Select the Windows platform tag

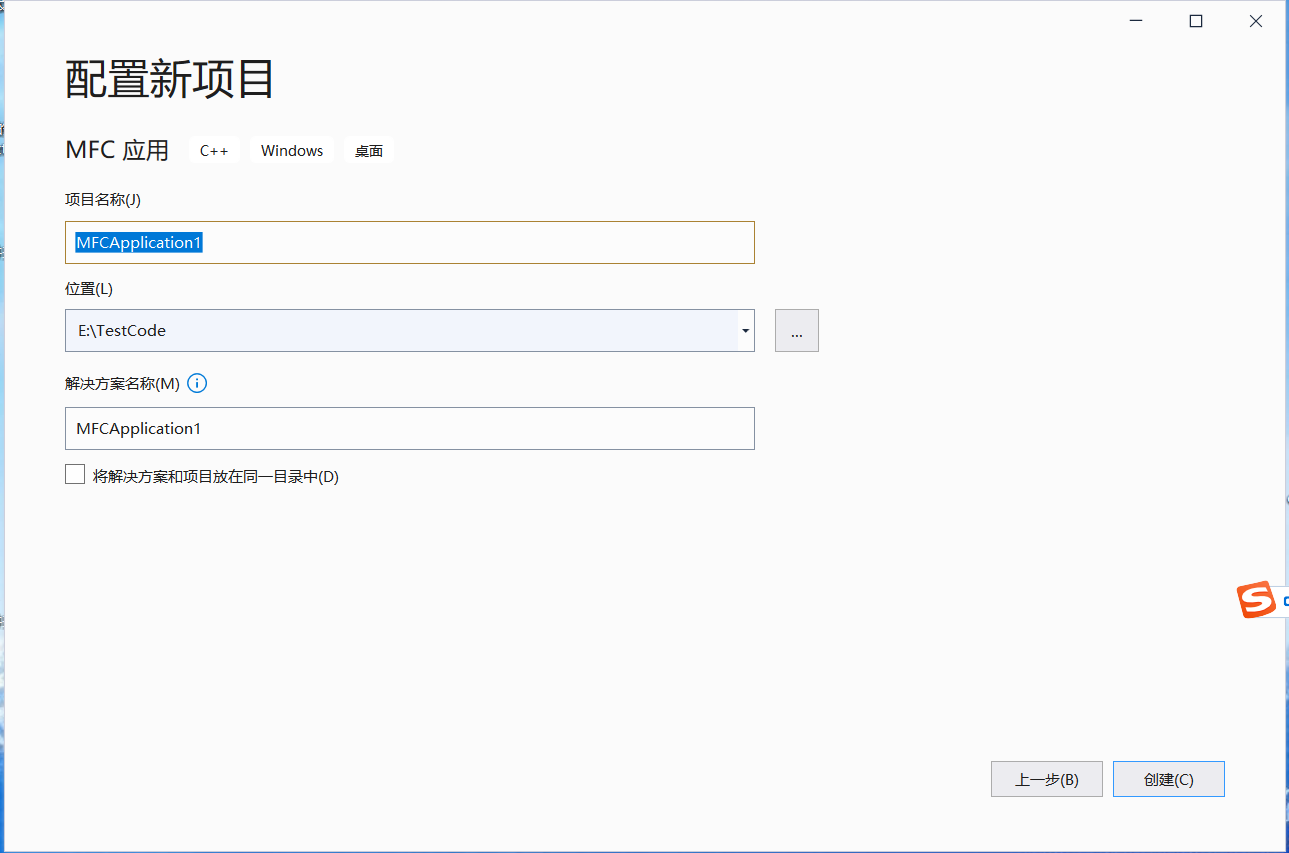[x=291, y=150]
